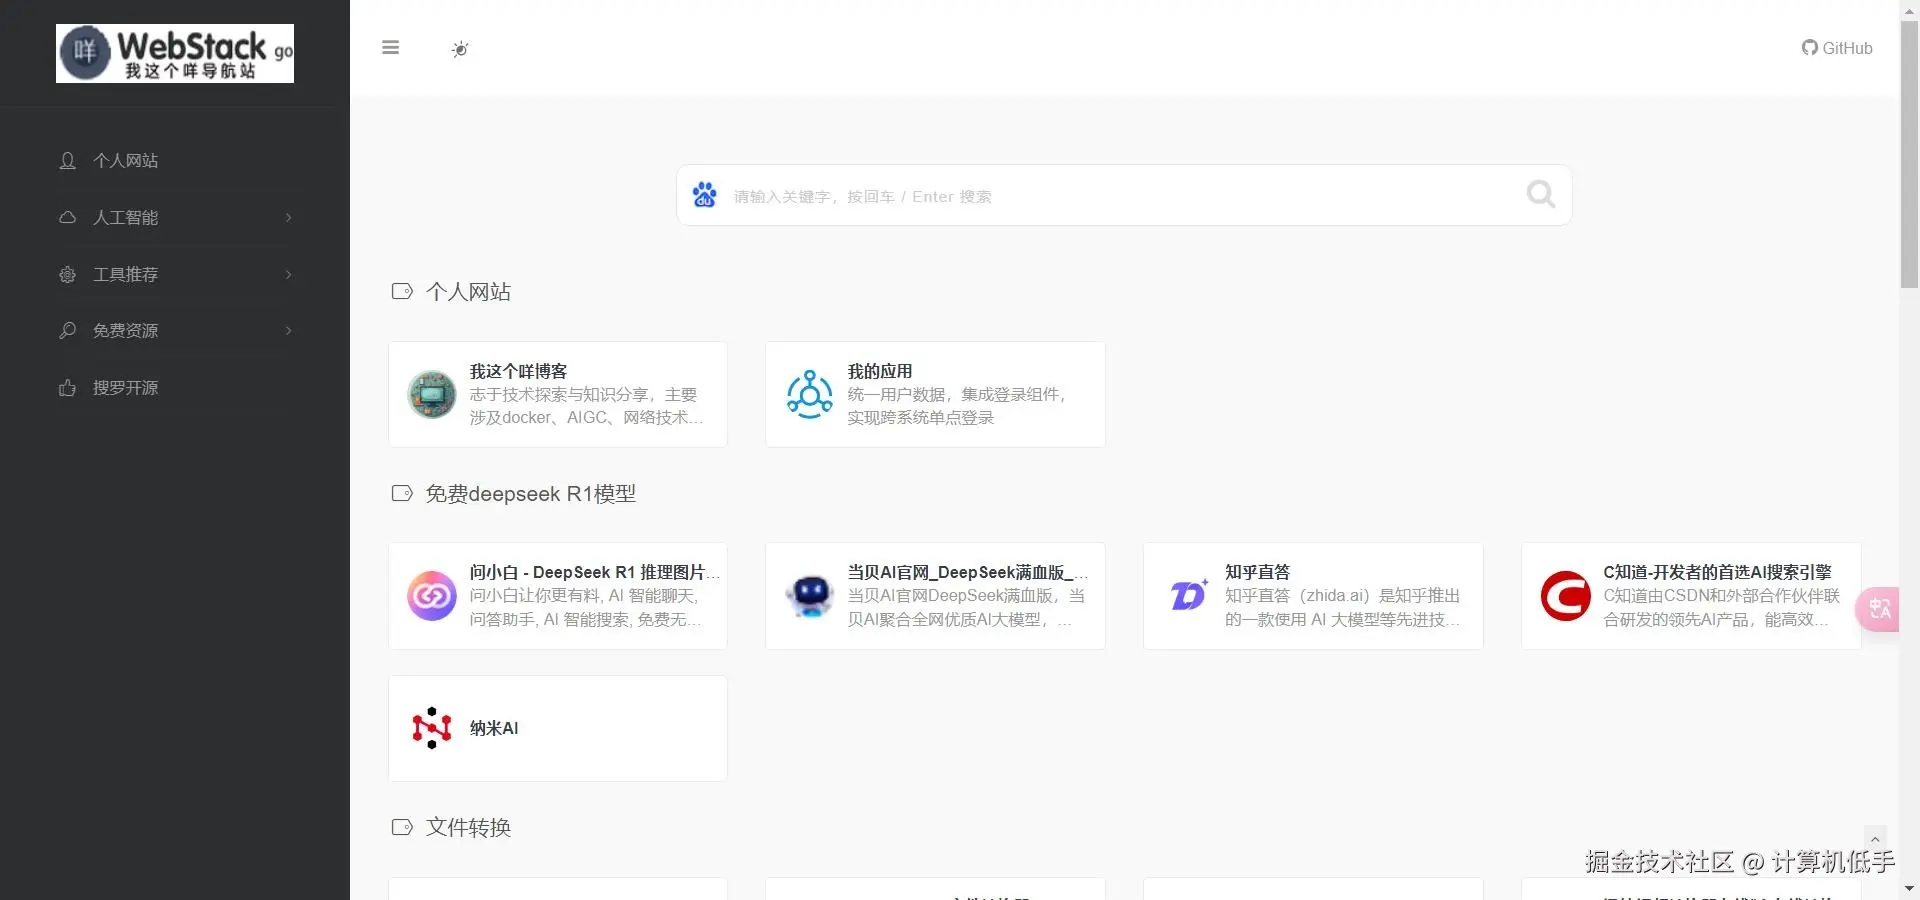Screen dimensions: 1920x900
Task: Click the tag icon next to 个人网站 heading
Action: (x=402, y=292)
